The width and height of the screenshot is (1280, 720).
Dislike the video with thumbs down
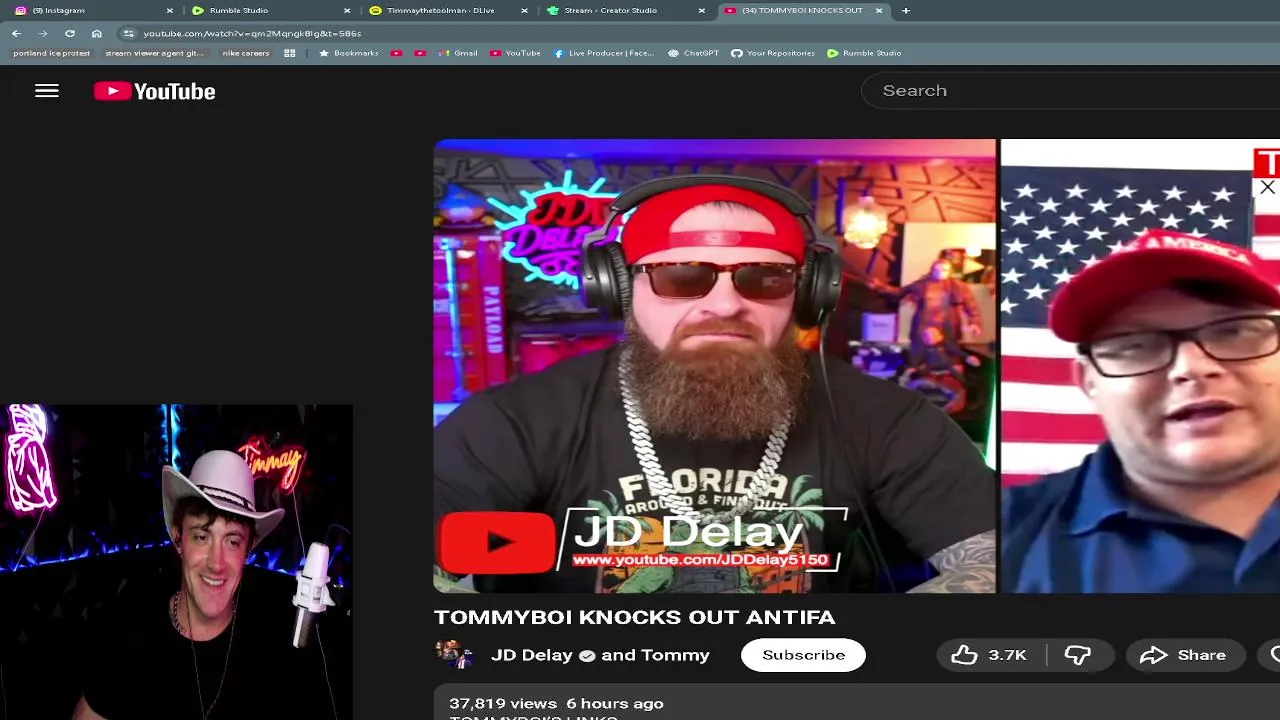tap(1077, 655)
